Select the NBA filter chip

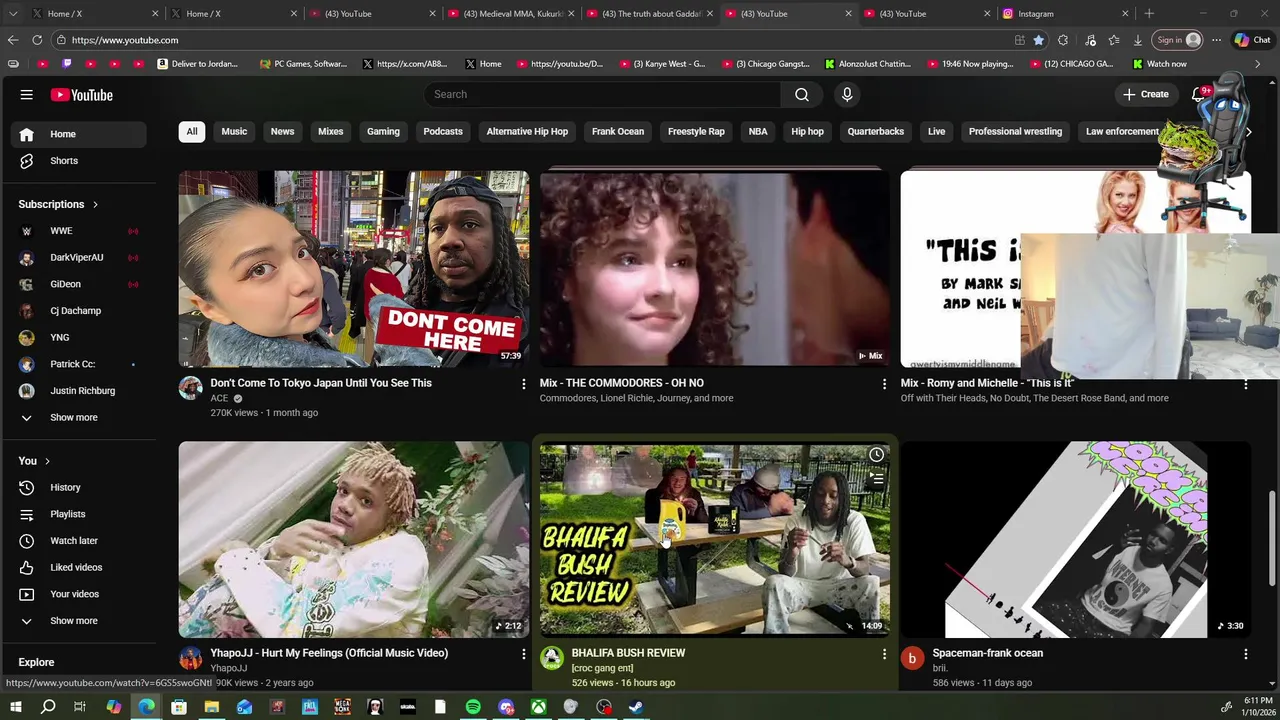(758, 131)
